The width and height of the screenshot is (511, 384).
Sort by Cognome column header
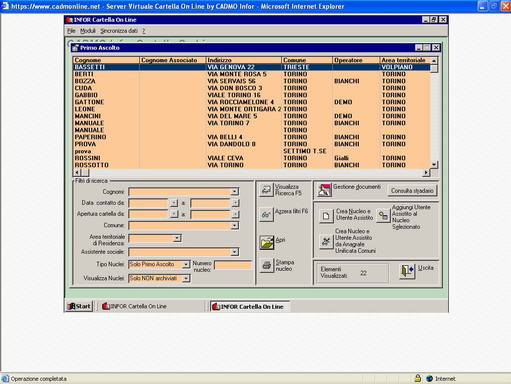(106, 60)
